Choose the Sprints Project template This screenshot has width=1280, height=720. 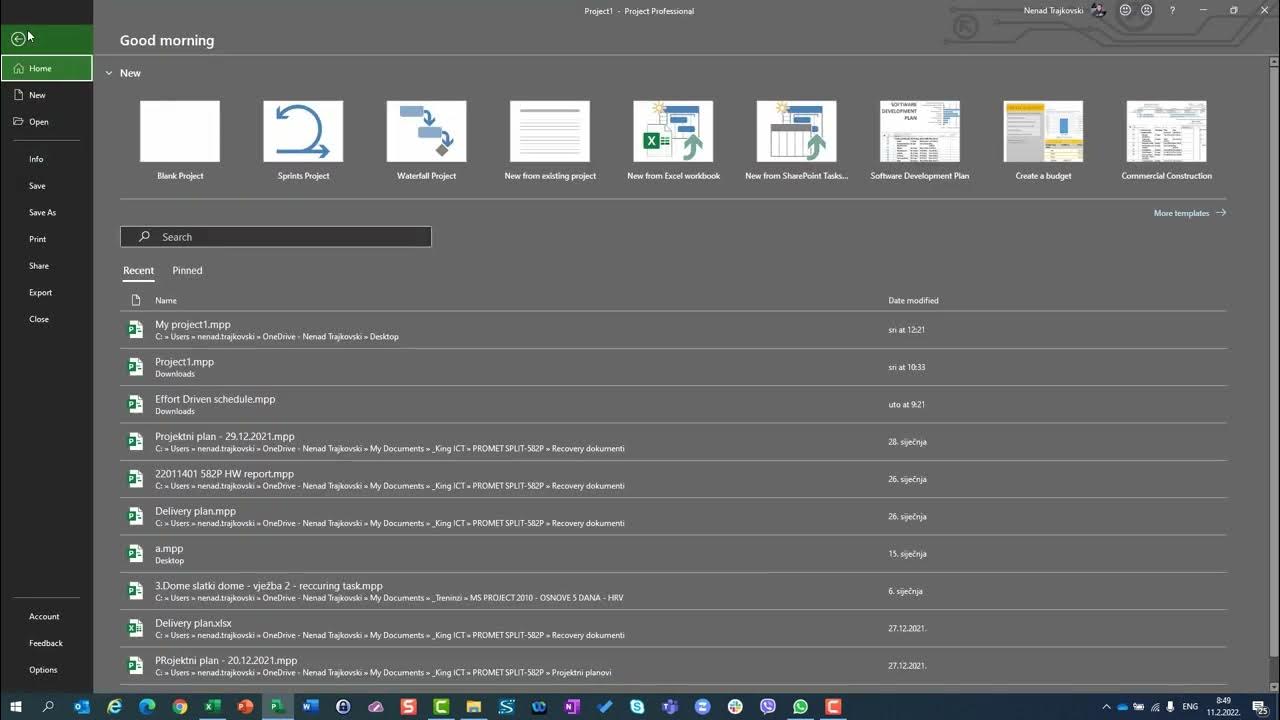(x=303, y=140)
